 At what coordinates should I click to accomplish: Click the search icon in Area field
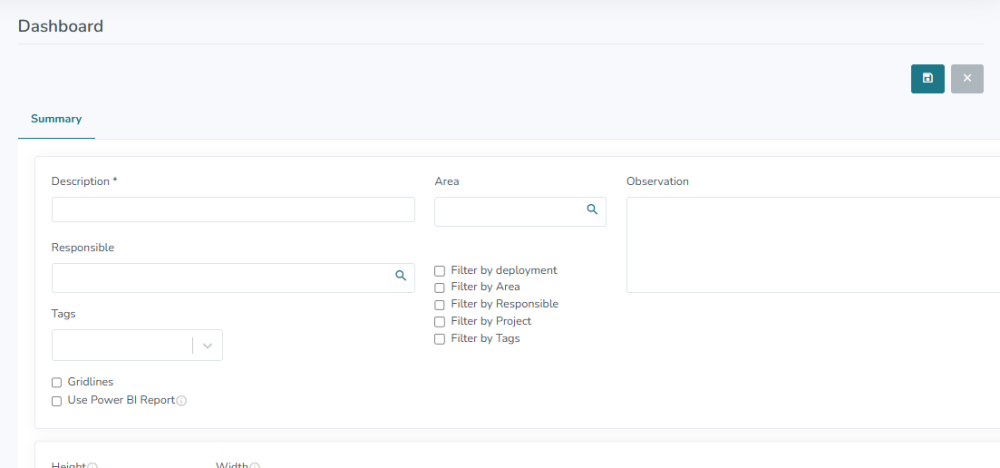(592, 210)
